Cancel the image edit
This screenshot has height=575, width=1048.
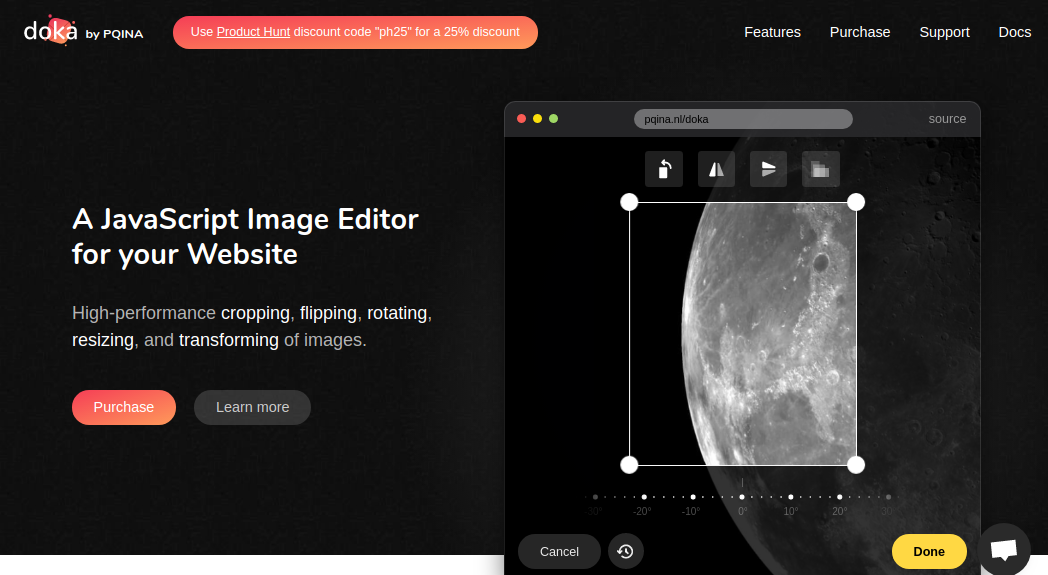click(559, 551)
